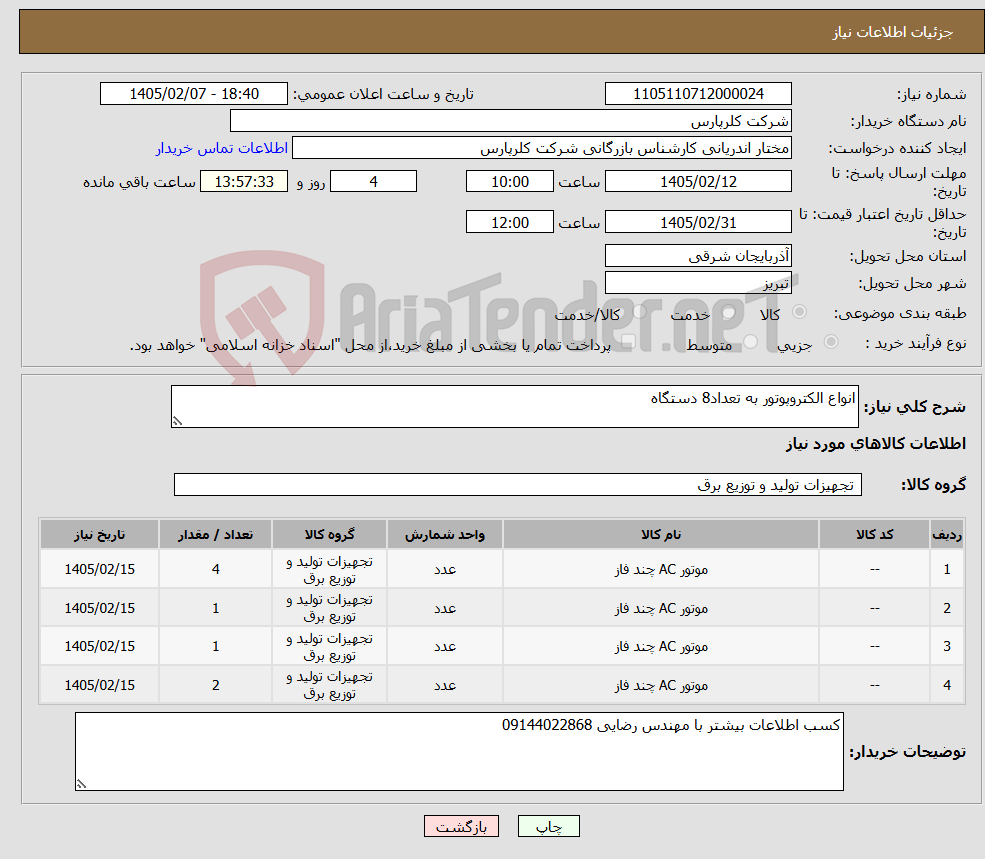The image size is (985, 859).
Task: Click quantity 4 in row 1
Action: click(x=215, y=569)
